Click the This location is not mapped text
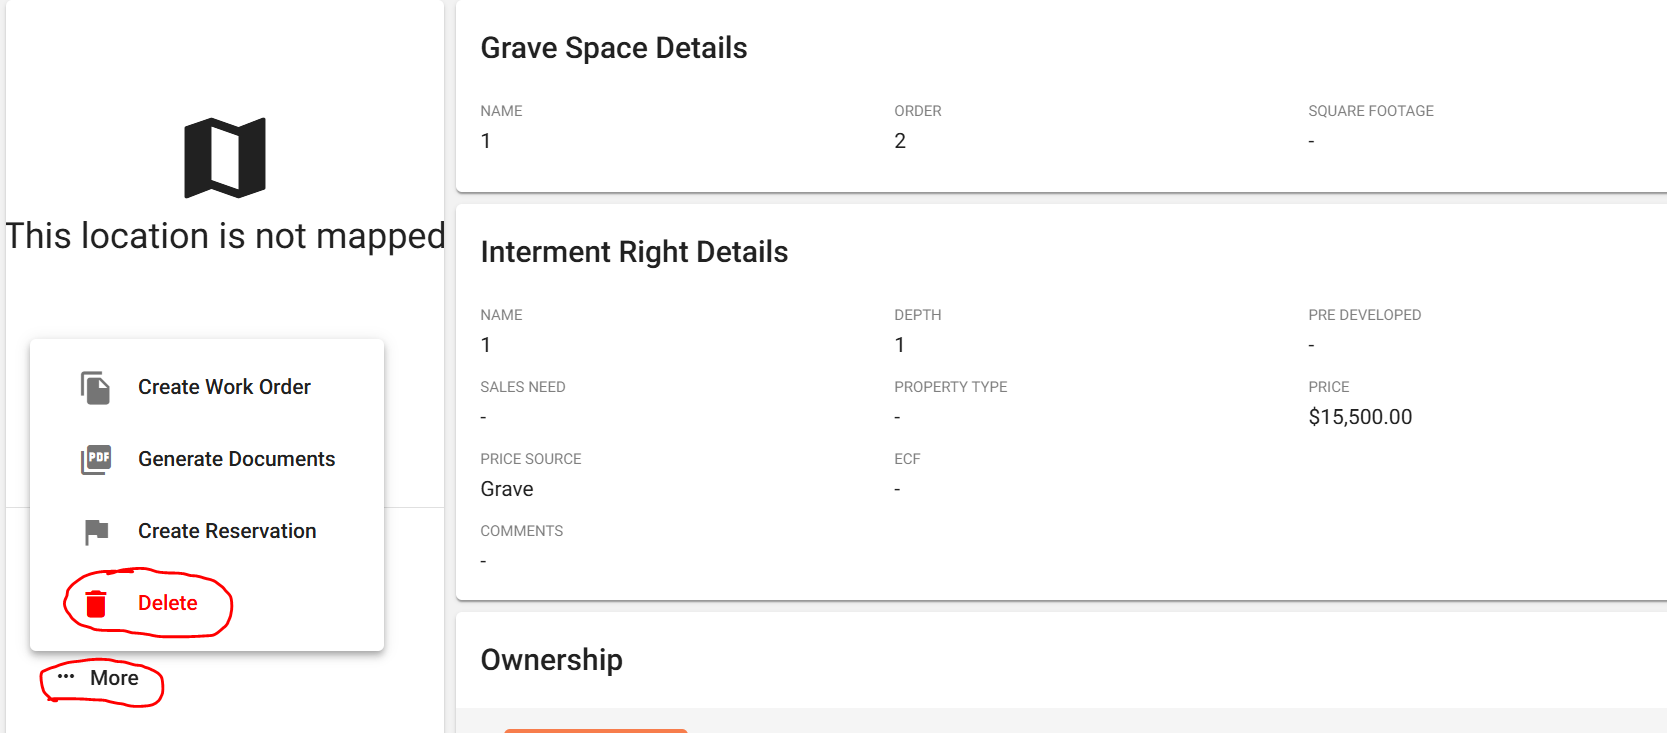The height and width of the screenshot is (733, 1667). coord(225,236)
